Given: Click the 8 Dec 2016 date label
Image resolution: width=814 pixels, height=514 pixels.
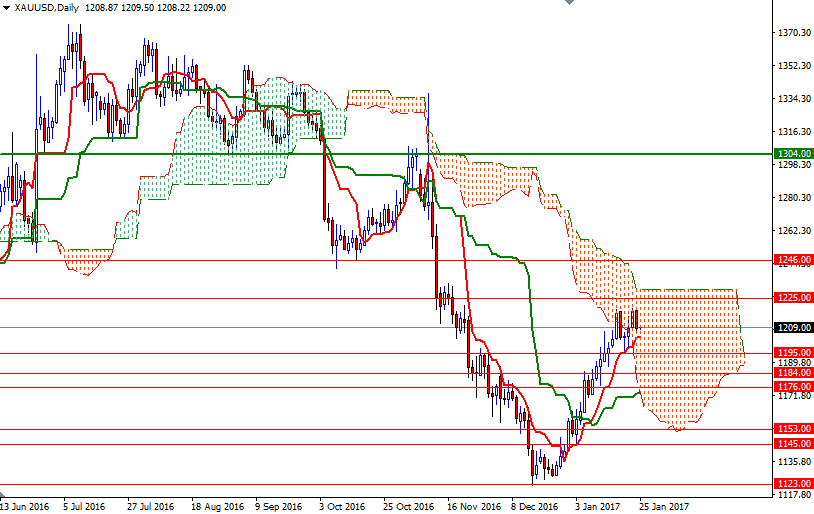Looking at the screenshot, I should tap(534, 507).
